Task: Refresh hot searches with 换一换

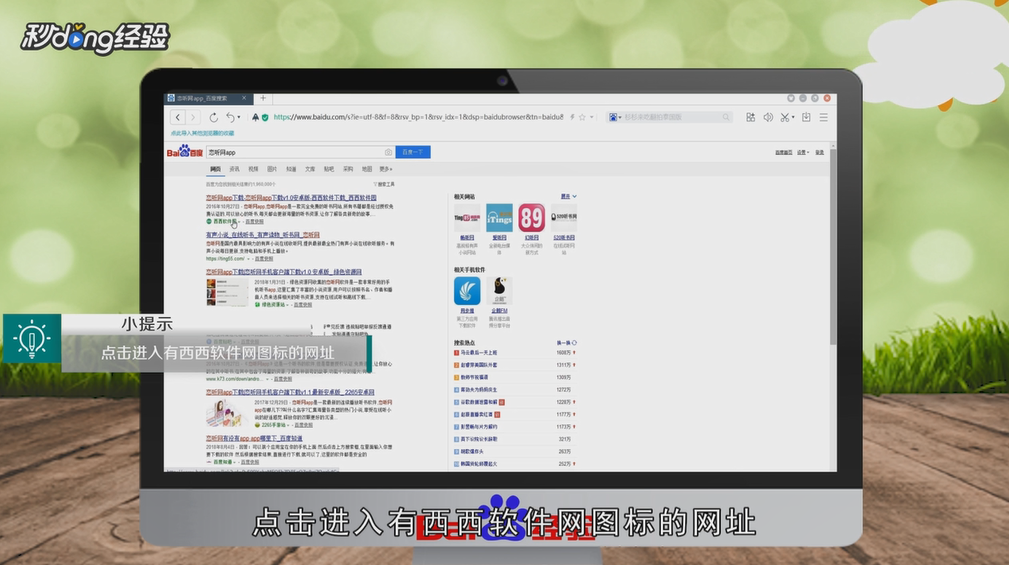Action: coord(567,343)
